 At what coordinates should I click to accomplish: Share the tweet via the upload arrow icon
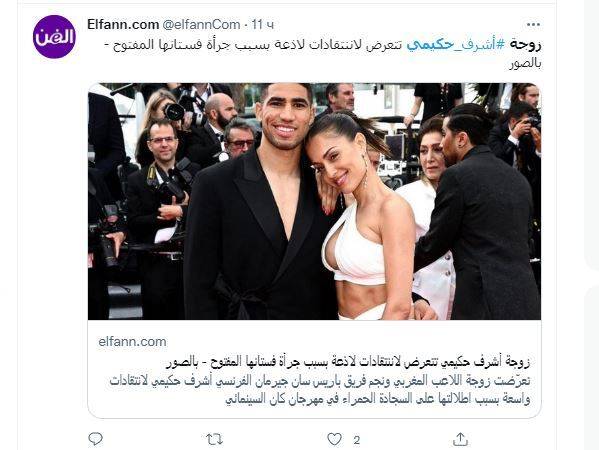tap(460, 439)
